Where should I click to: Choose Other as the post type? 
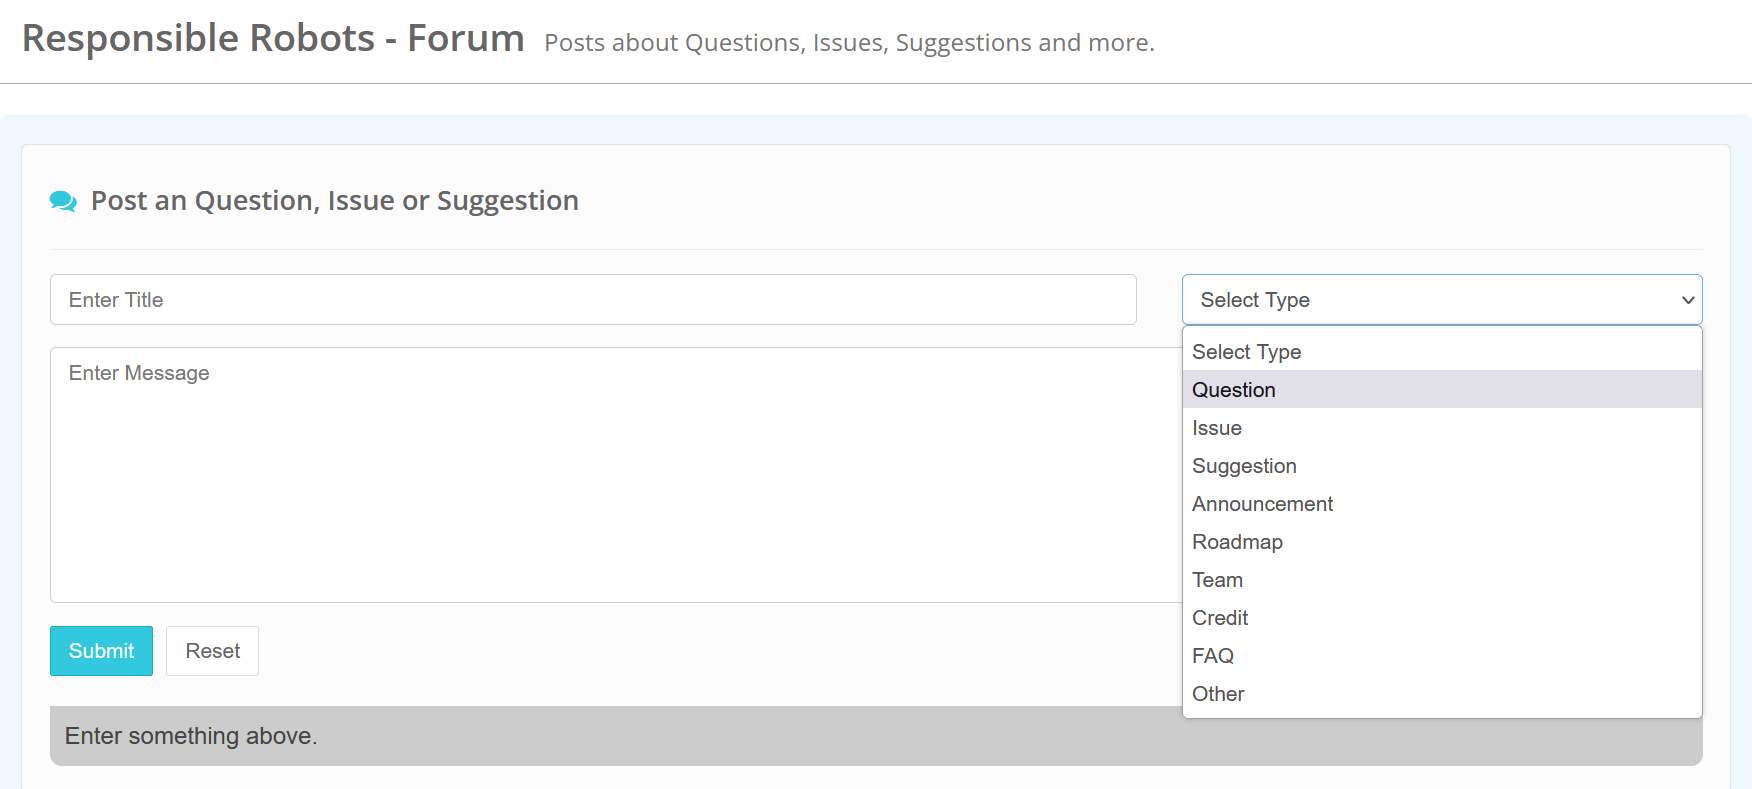click(x=1218, y=694)
